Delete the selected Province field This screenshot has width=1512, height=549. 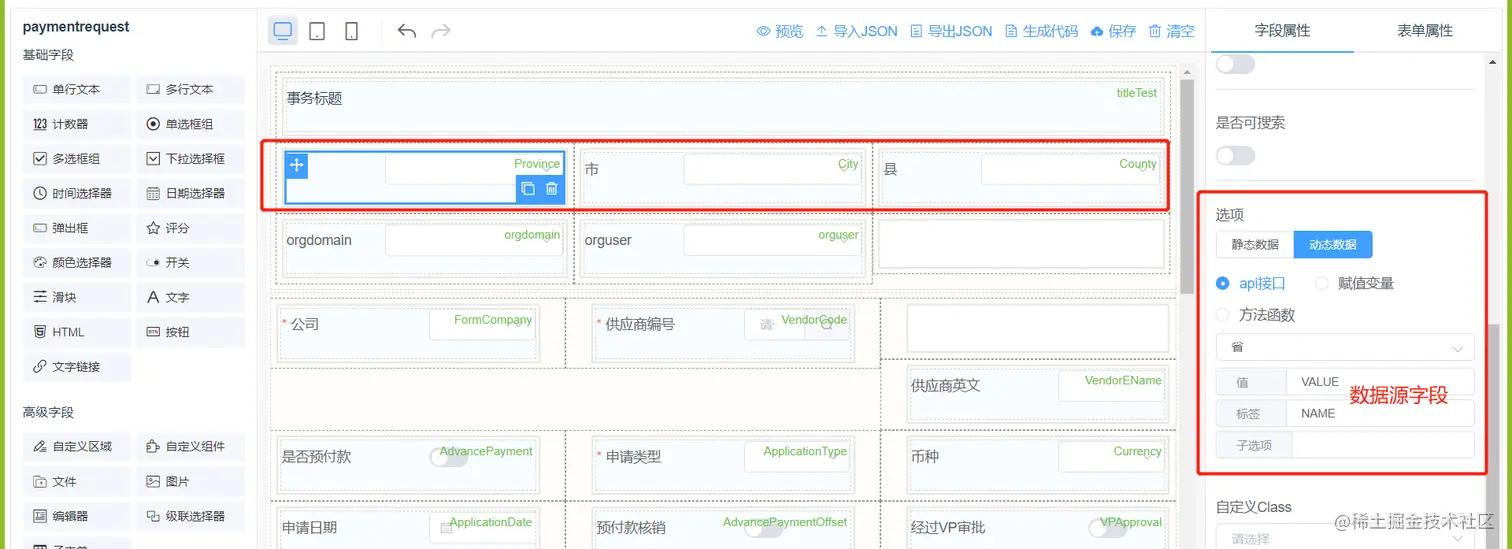551,189
